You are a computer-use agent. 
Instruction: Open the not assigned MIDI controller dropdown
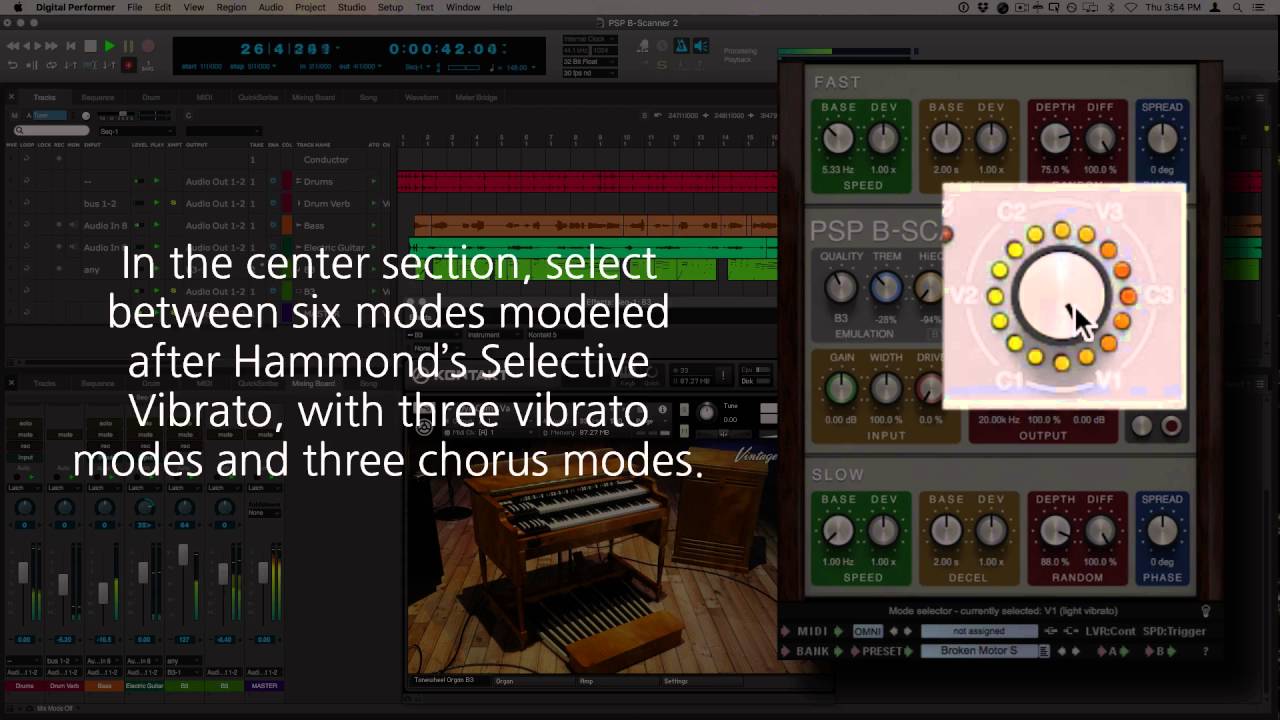979,631
